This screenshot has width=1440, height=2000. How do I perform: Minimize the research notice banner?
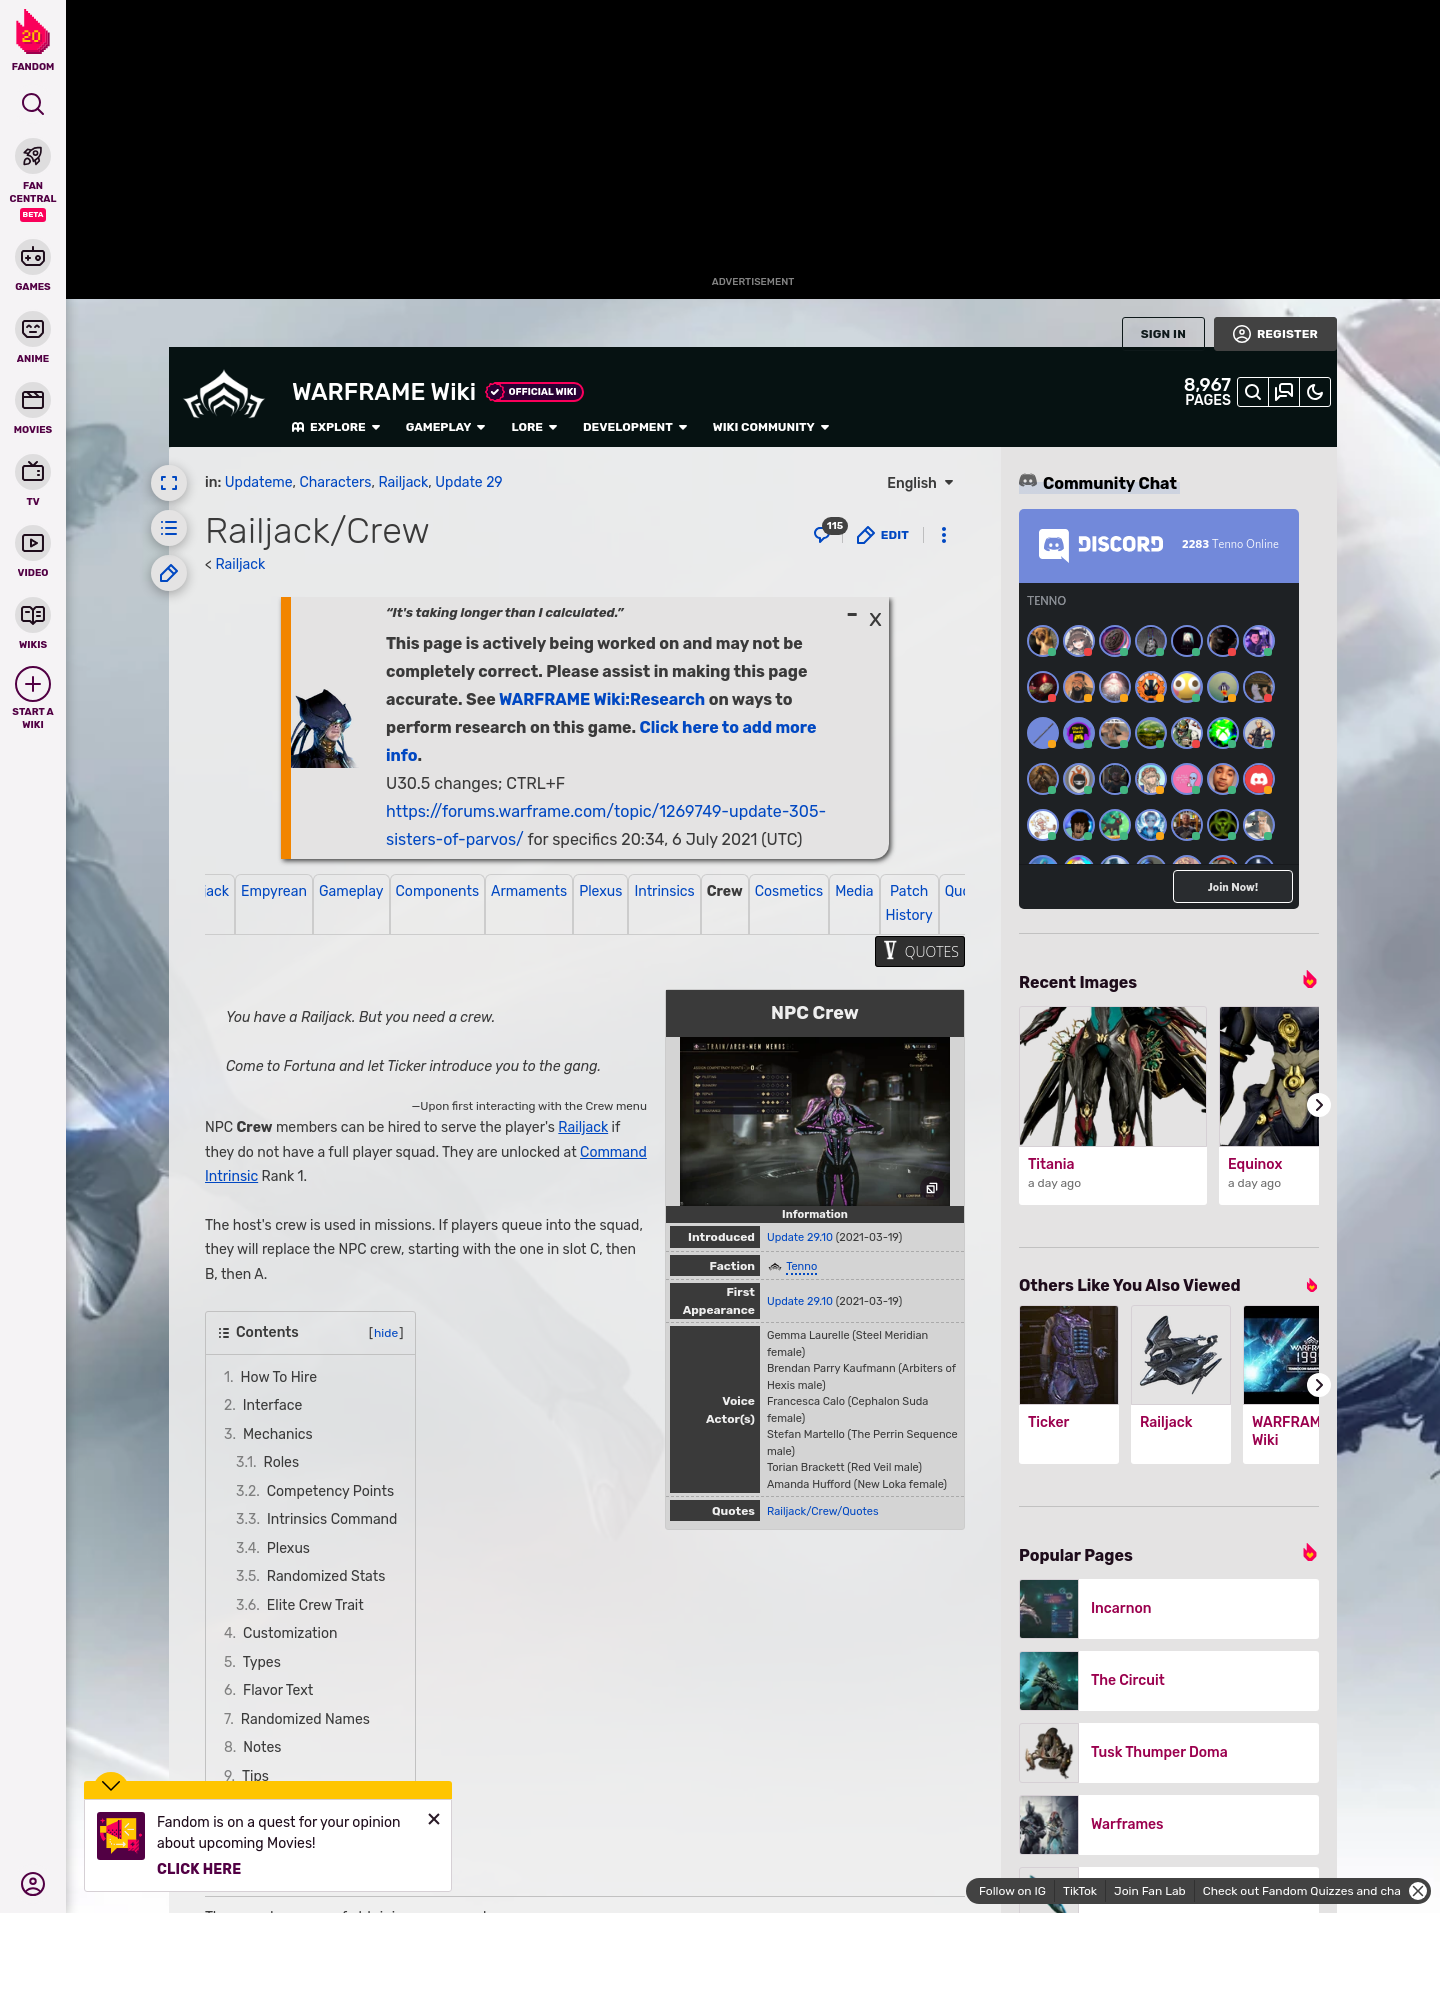pyautogui.click(x=852, y=615)
